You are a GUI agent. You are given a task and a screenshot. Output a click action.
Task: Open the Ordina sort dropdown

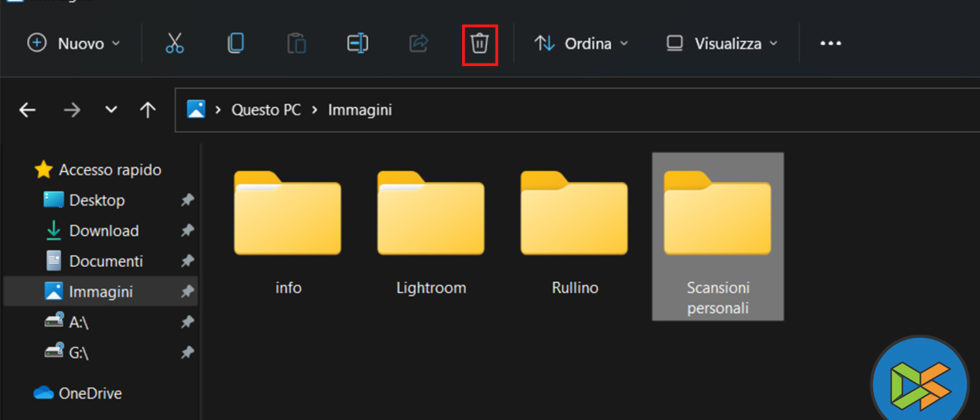[581, 44]
